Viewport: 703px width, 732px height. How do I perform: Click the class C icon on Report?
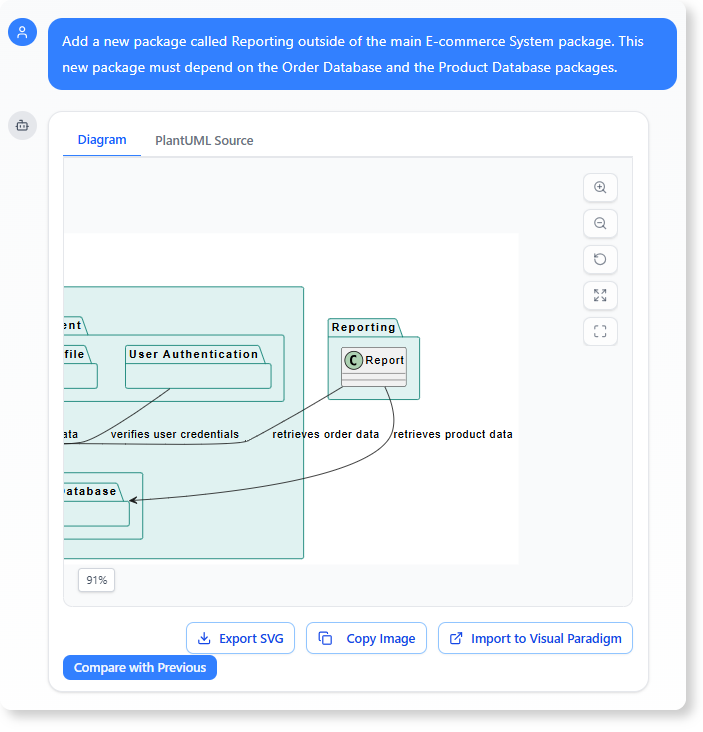point(353,360)
